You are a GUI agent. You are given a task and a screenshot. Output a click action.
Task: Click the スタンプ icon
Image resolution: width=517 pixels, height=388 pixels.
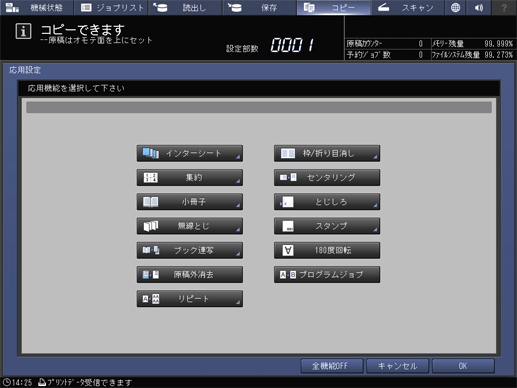click(x=288, y=226)
